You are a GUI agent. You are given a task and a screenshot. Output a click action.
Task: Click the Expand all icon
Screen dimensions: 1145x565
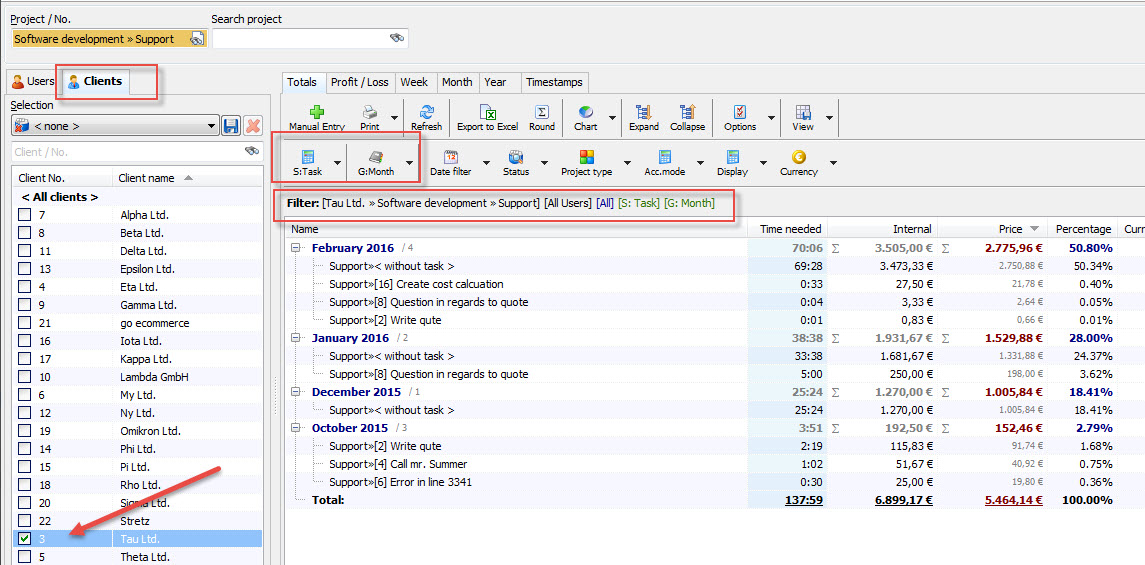point(644,112)
